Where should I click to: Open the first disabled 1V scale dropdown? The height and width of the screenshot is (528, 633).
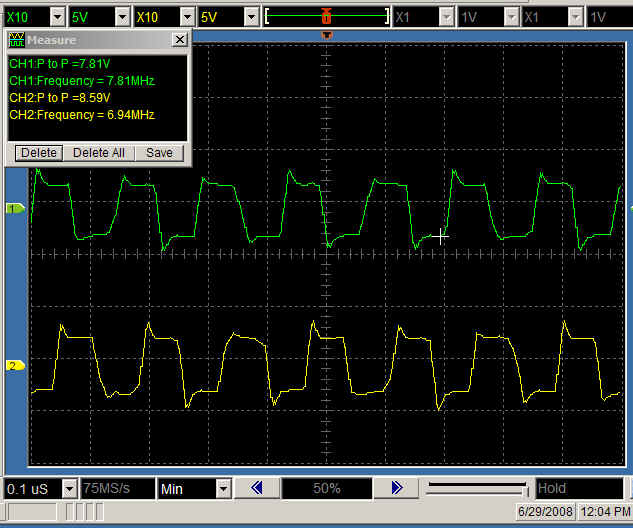click(x=511, y=17)
